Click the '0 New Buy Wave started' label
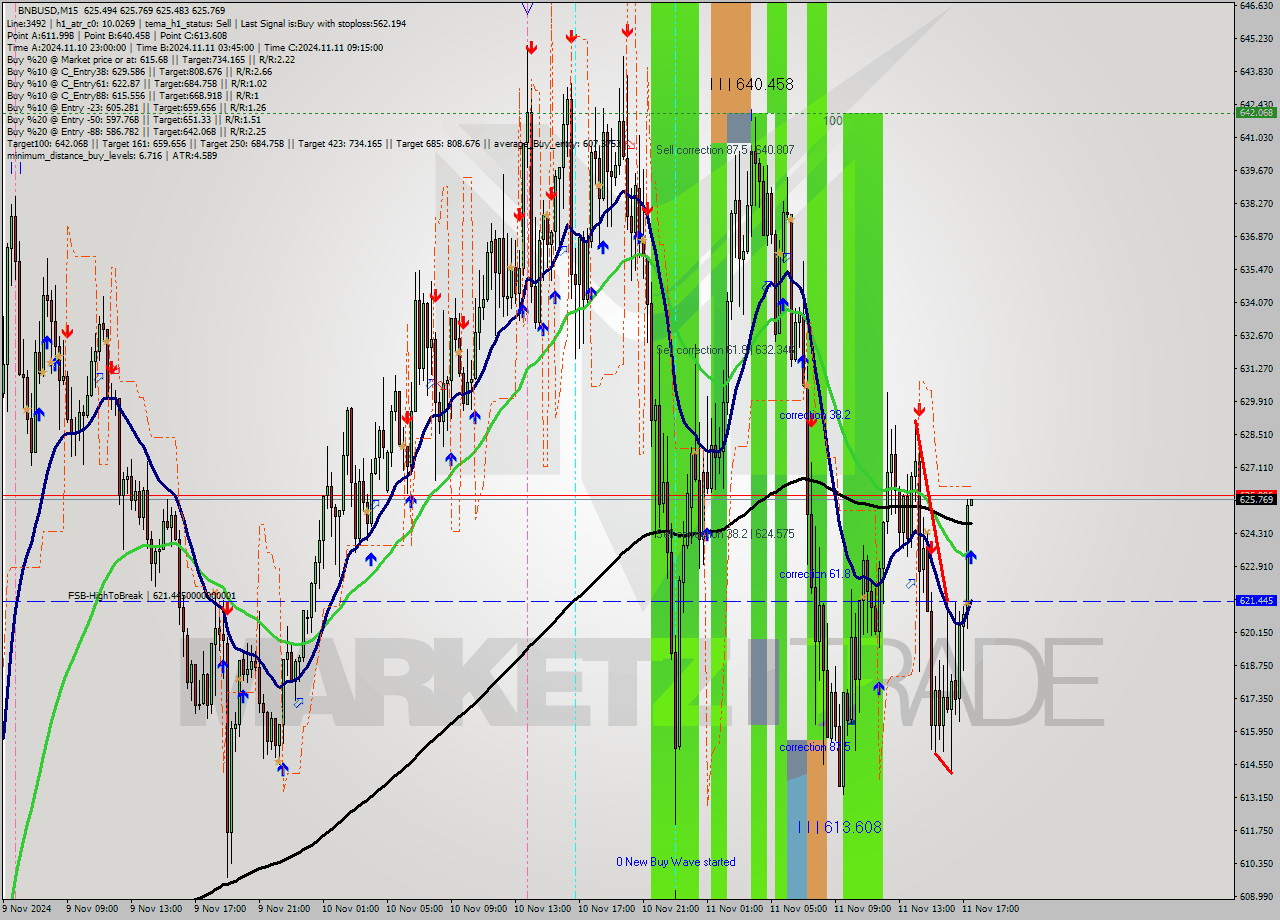 coord(676,862)
